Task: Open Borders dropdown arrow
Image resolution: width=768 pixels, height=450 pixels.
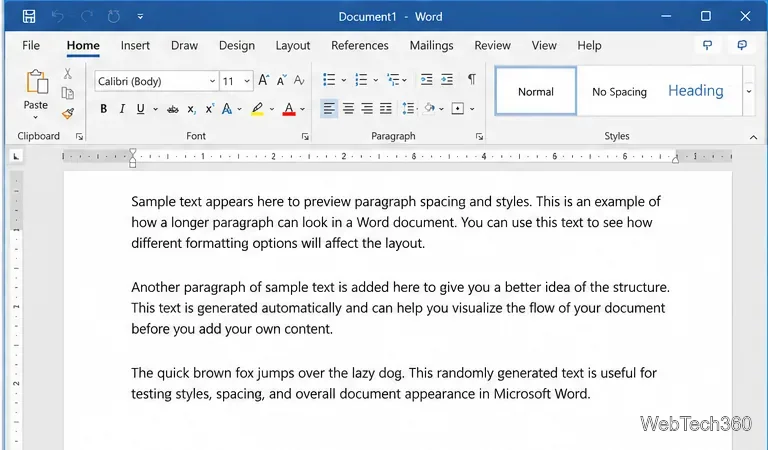Action: click(472, 109)
